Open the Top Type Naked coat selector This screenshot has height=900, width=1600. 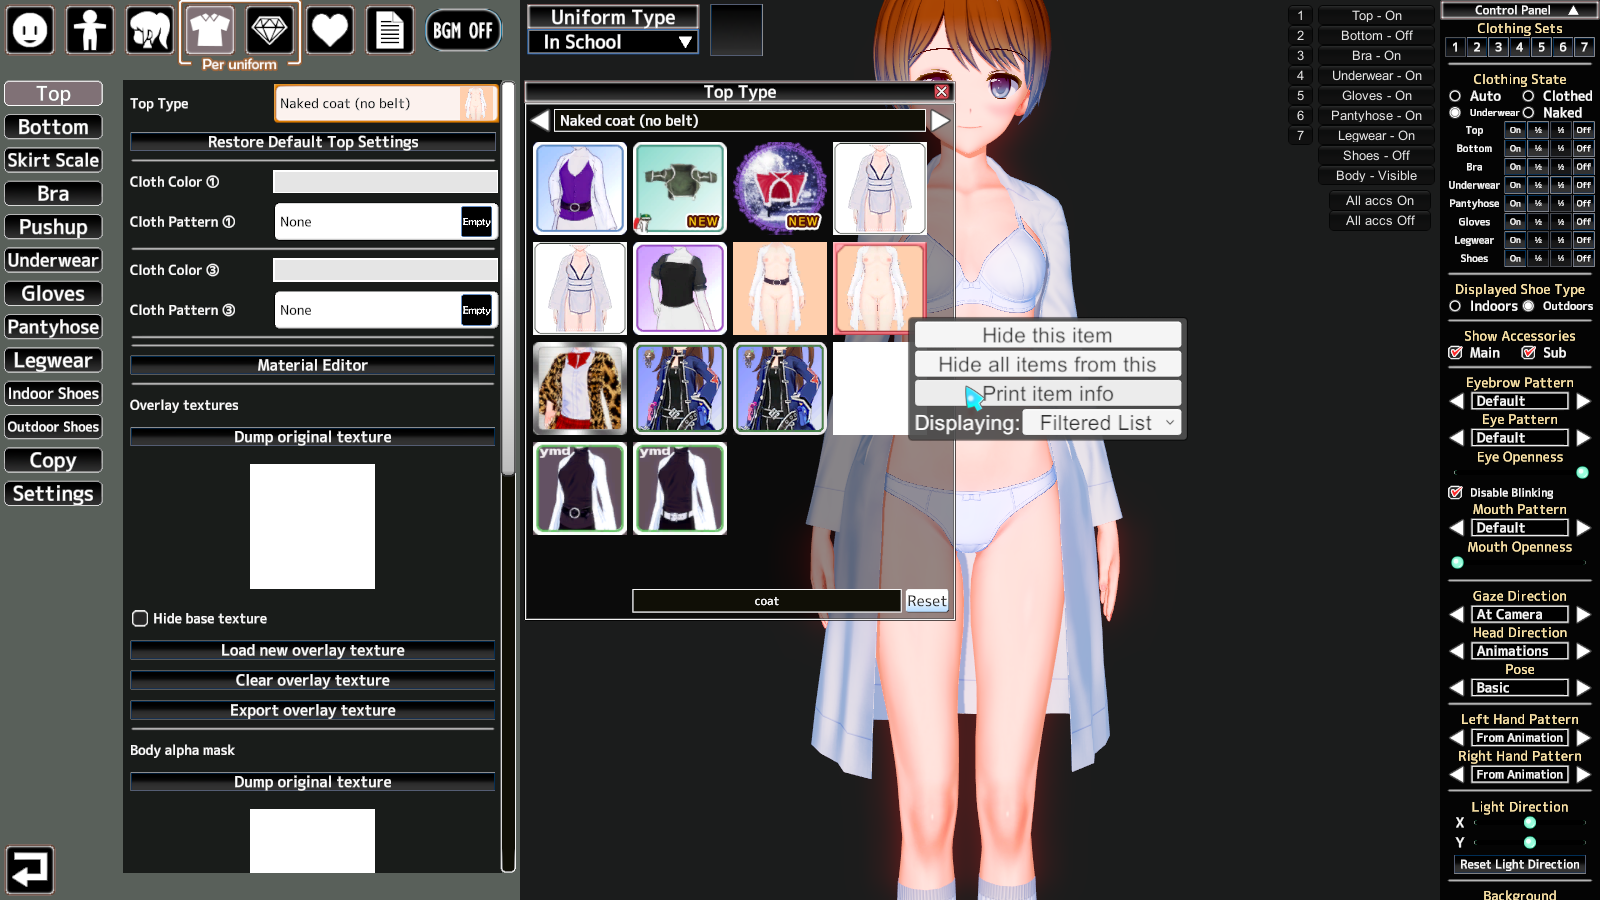(x=386, y=103)
